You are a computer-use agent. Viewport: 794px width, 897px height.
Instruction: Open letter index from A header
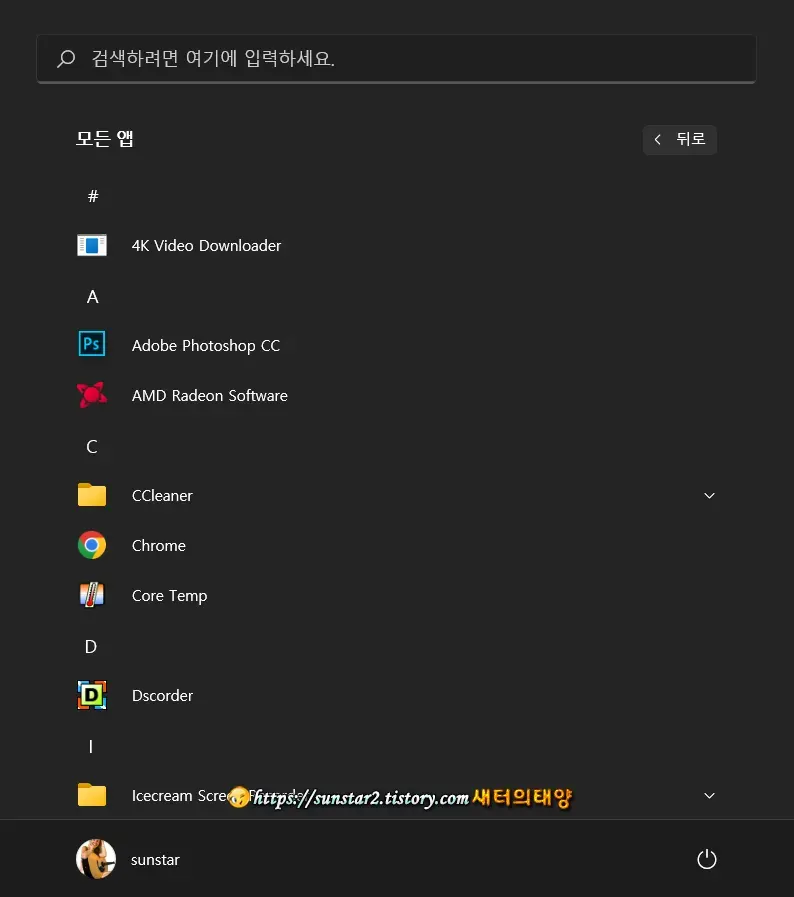click(93, 296)
